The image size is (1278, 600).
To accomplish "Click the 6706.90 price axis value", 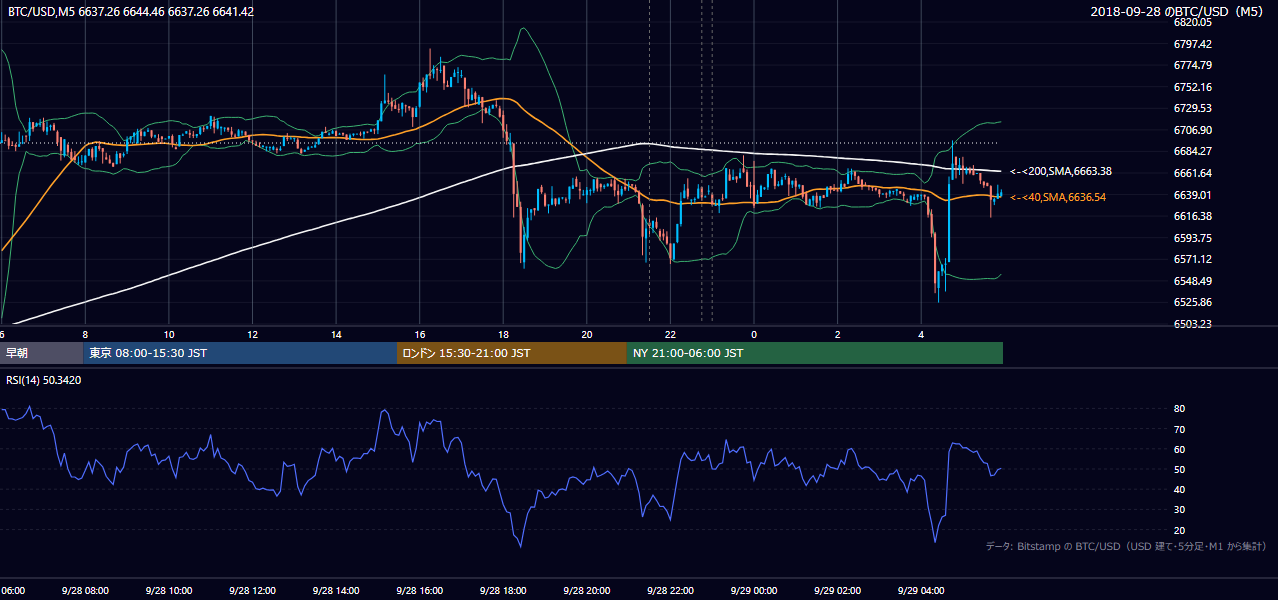I will point(1193,130).
